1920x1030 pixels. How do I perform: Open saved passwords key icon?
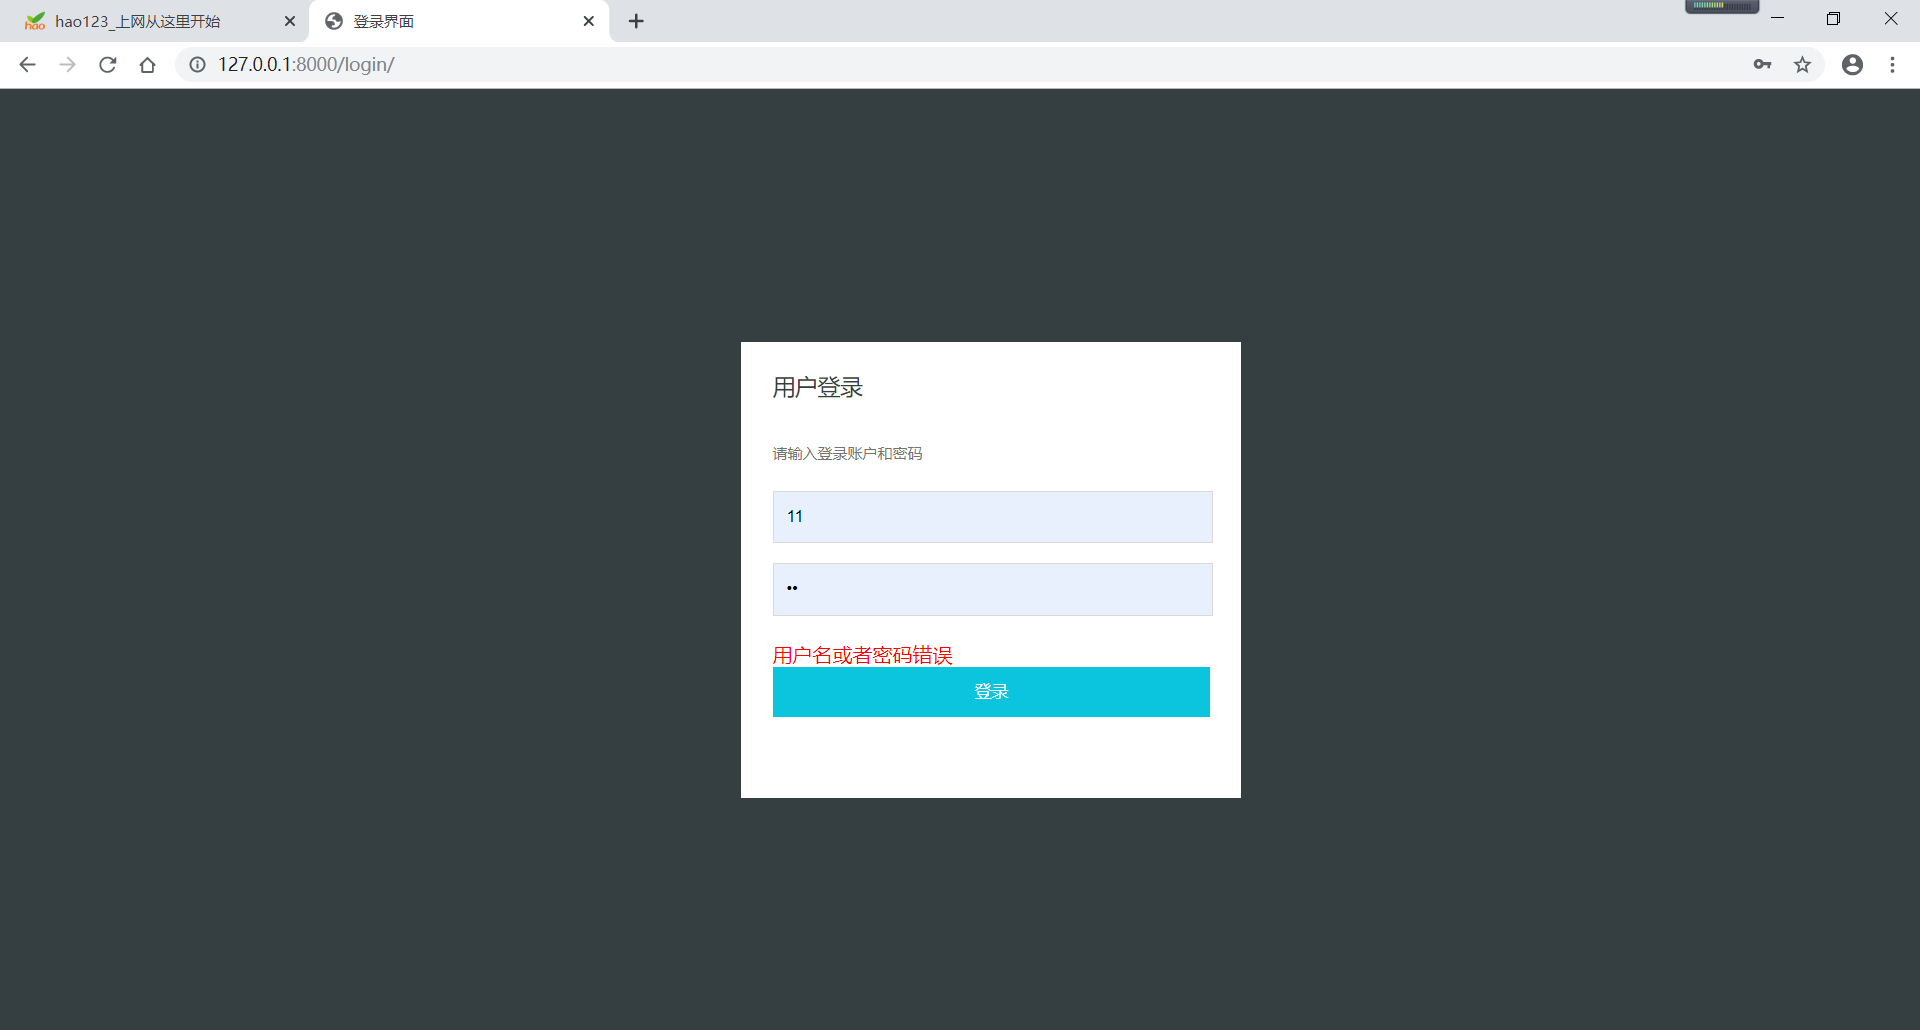tap(1762, 65)
